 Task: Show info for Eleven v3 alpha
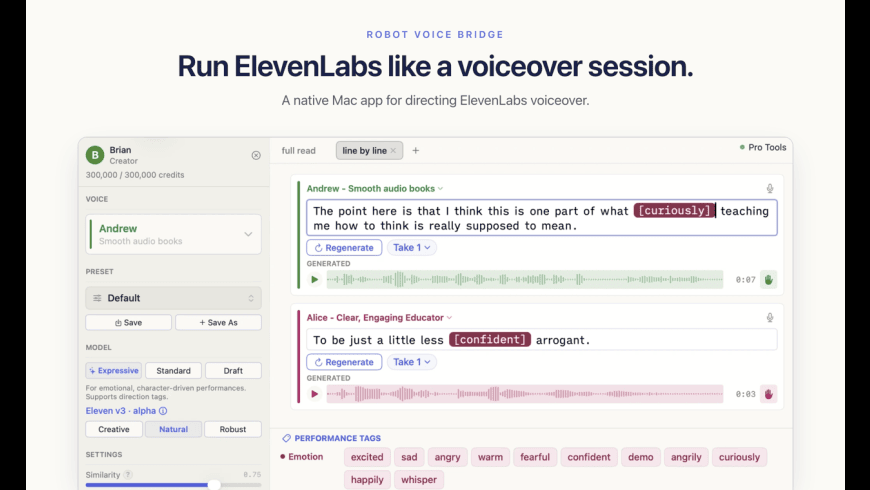pos(163,411)
